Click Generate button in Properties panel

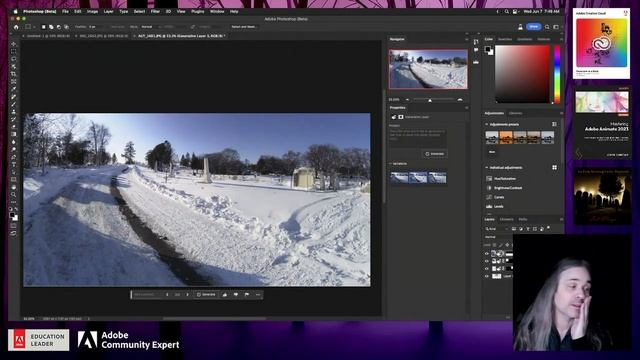click(434, 154)
